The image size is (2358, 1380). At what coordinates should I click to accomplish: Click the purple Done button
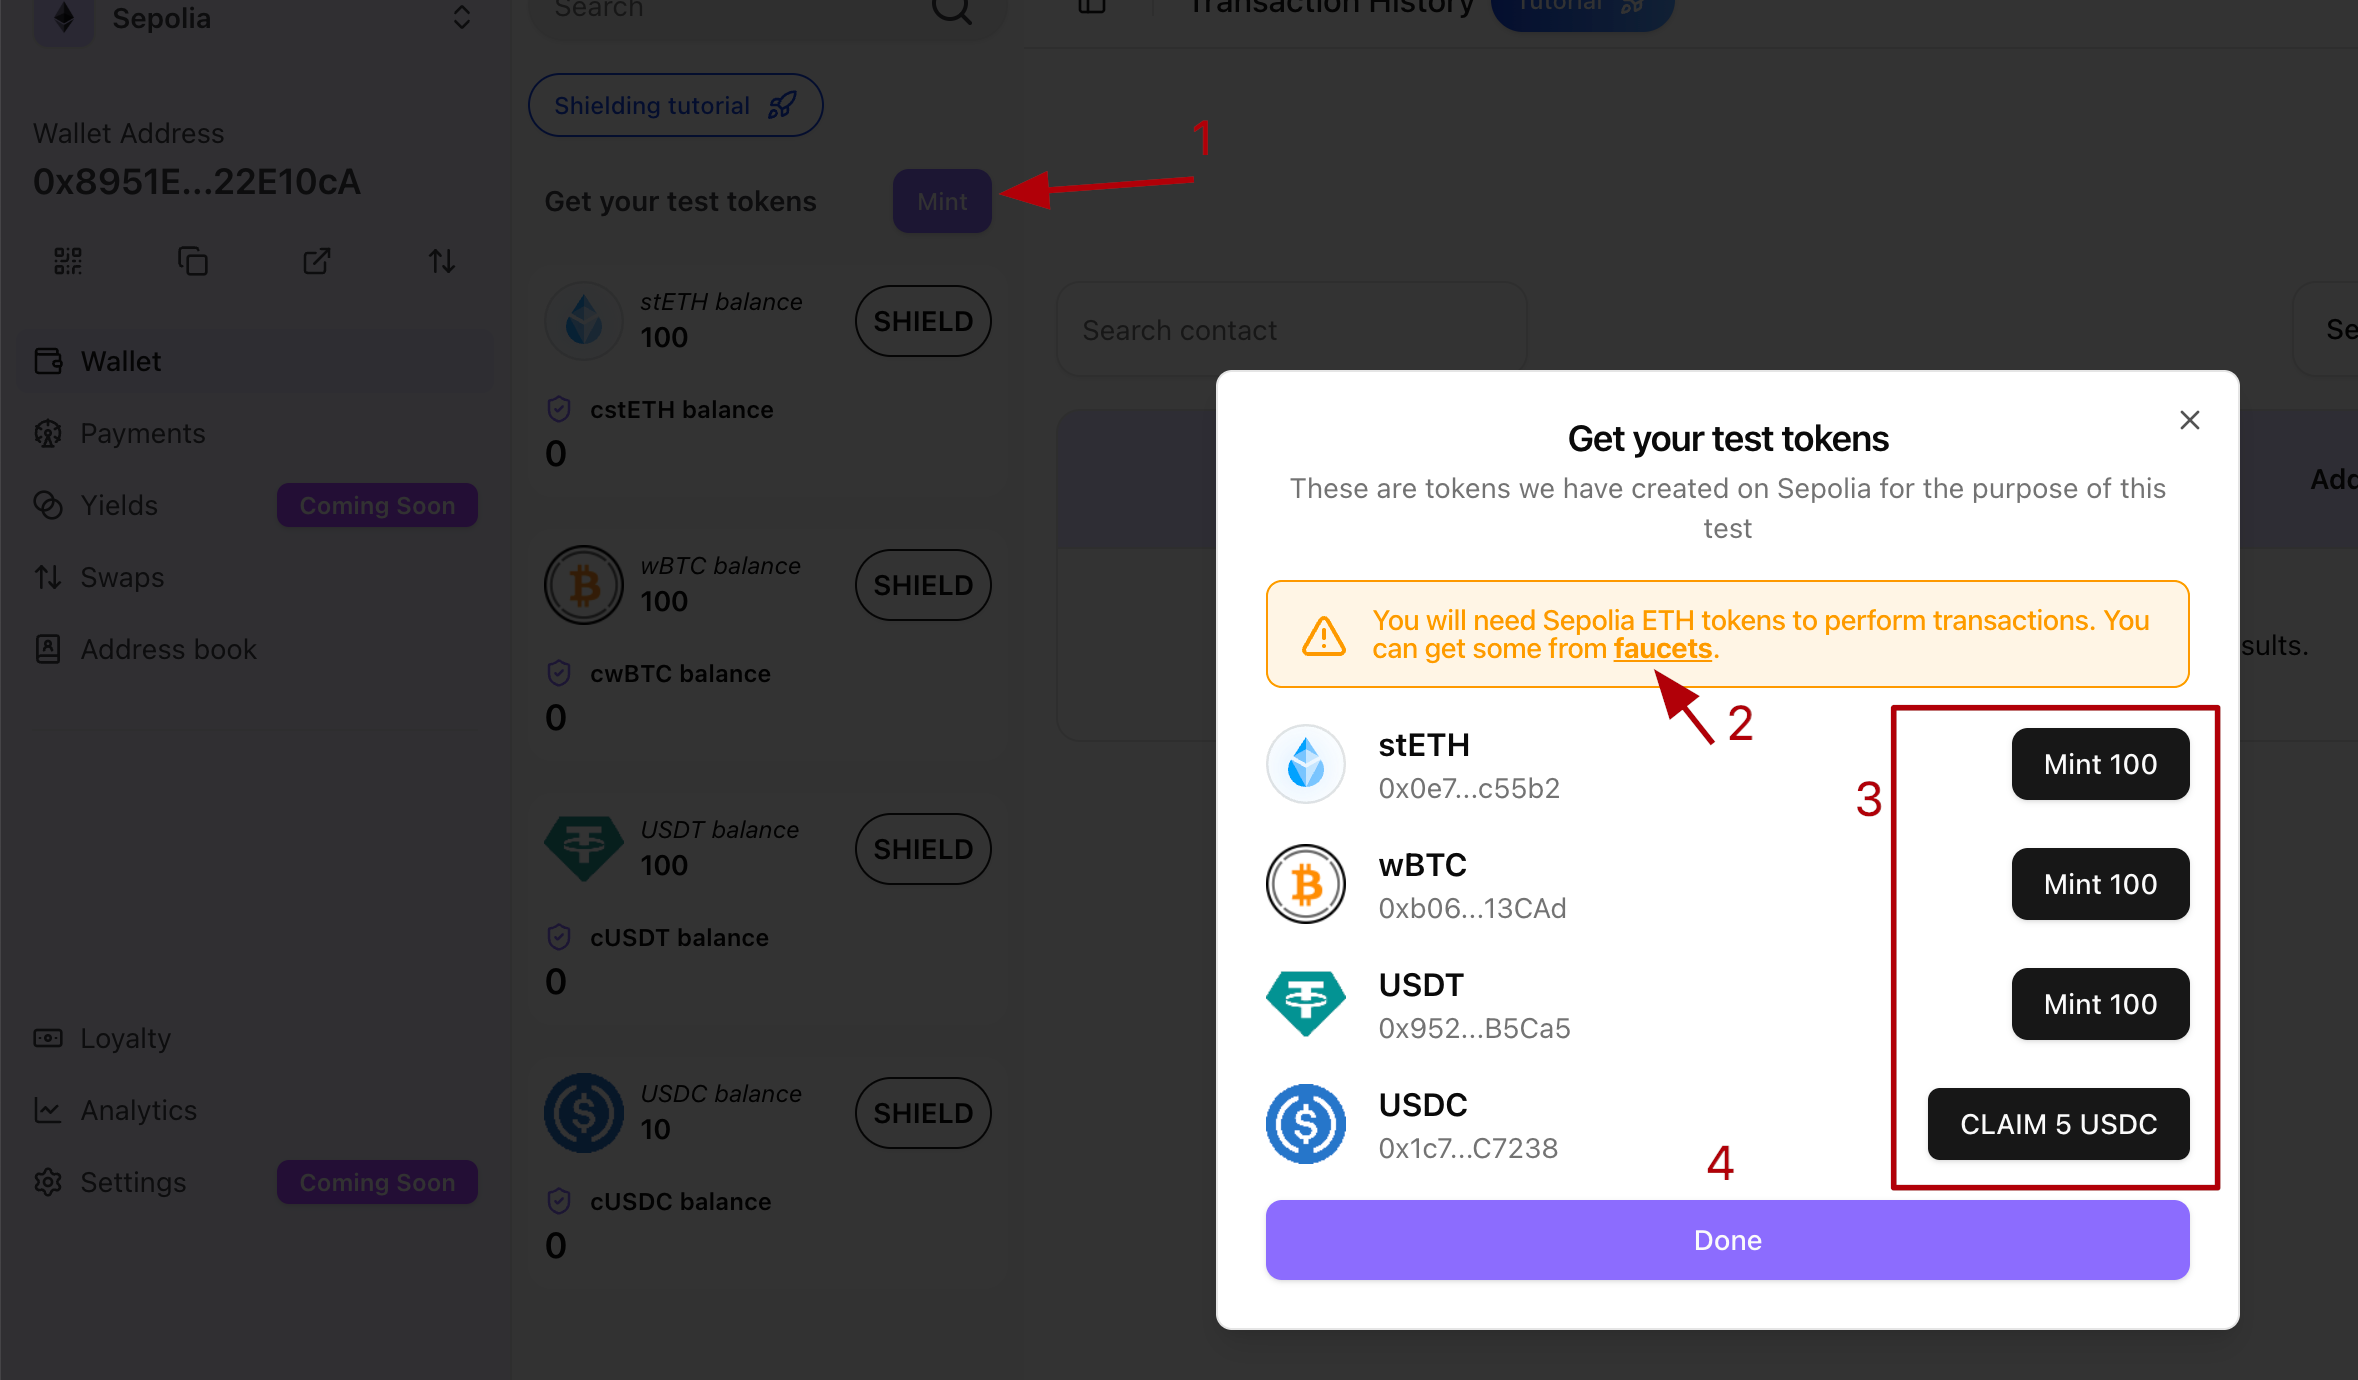point(1727,1240)
